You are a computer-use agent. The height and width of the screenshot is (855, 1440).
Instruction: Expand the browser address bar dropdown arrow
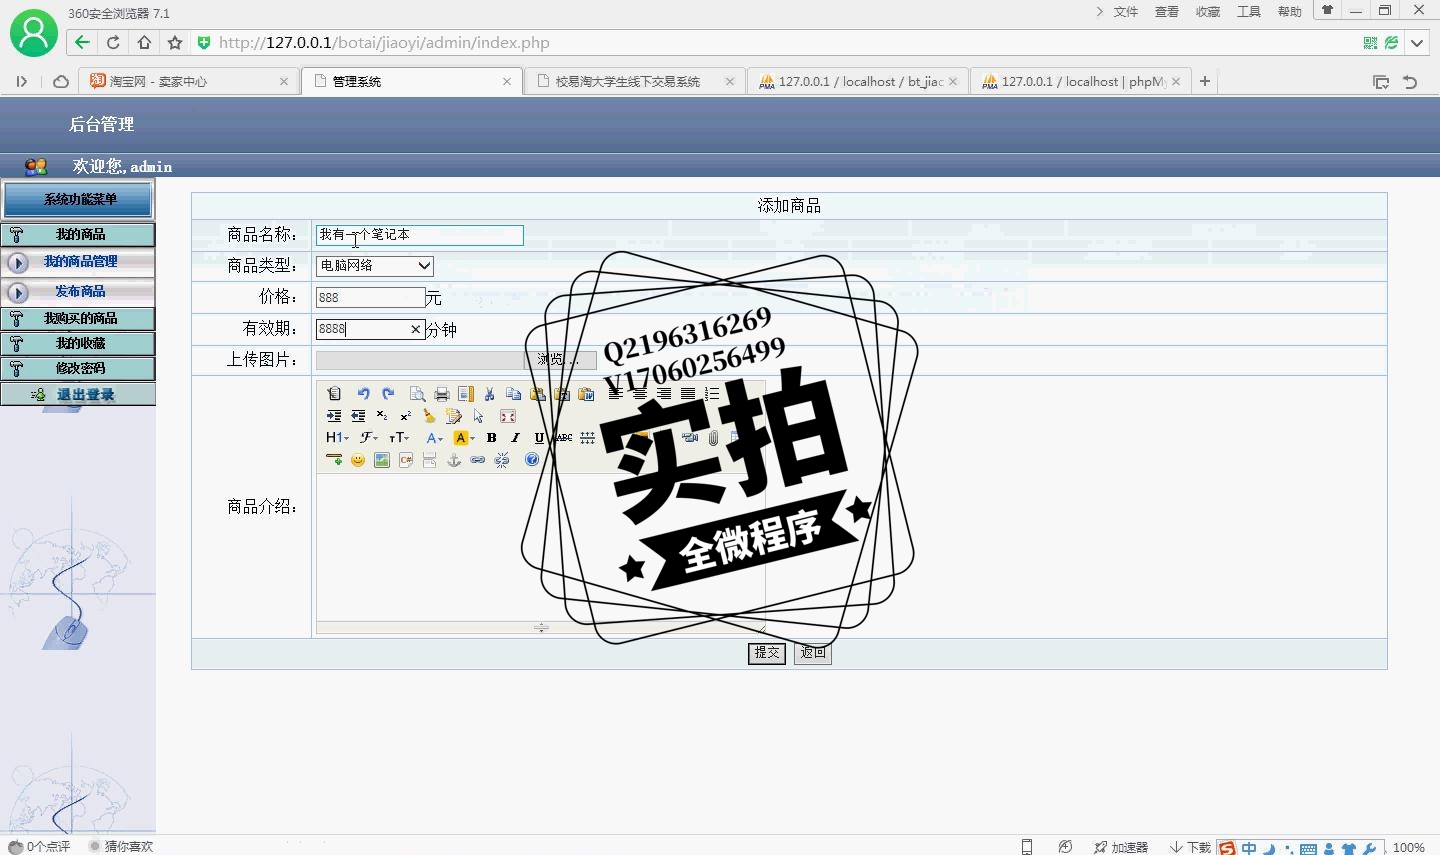(1417, 43)
